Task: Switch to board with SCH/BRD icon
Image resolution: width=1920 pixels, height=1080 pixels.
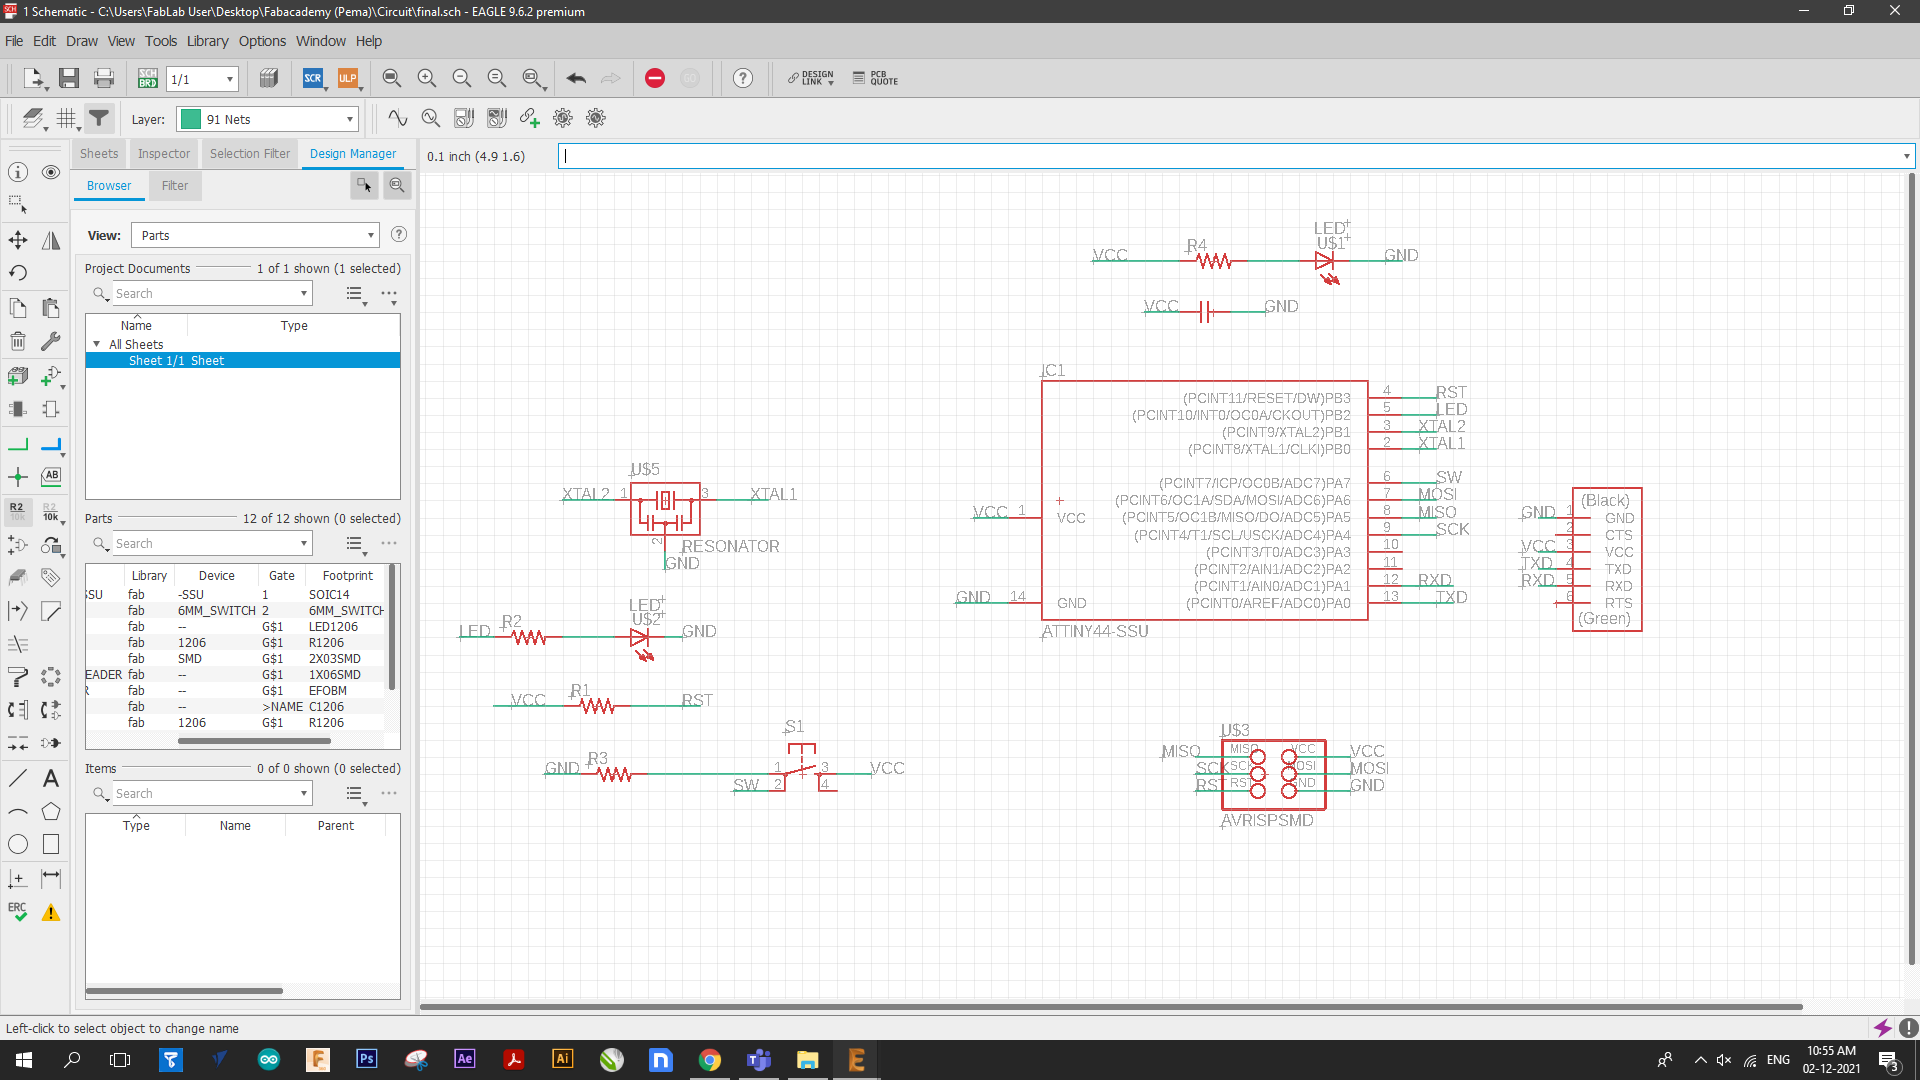Action: pos(148,78)
